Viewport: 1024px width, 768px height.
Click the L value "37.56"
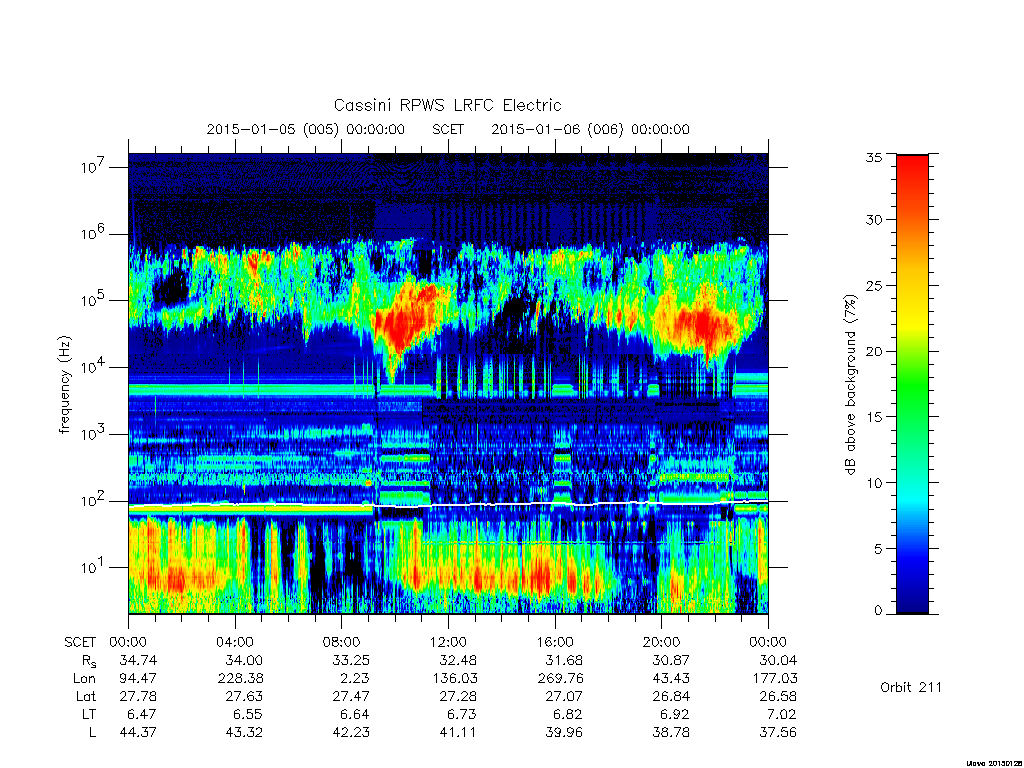point(778,732)
